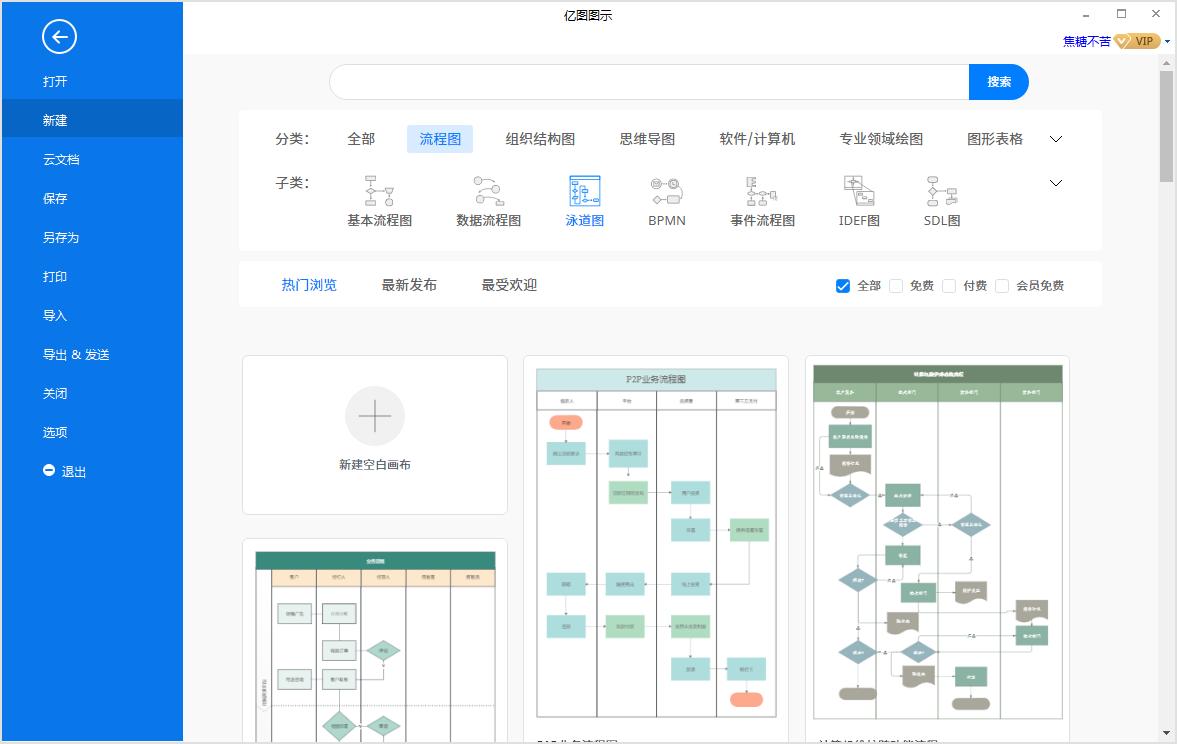Check the 会员免费 filter option

[x=1003, y=286]
